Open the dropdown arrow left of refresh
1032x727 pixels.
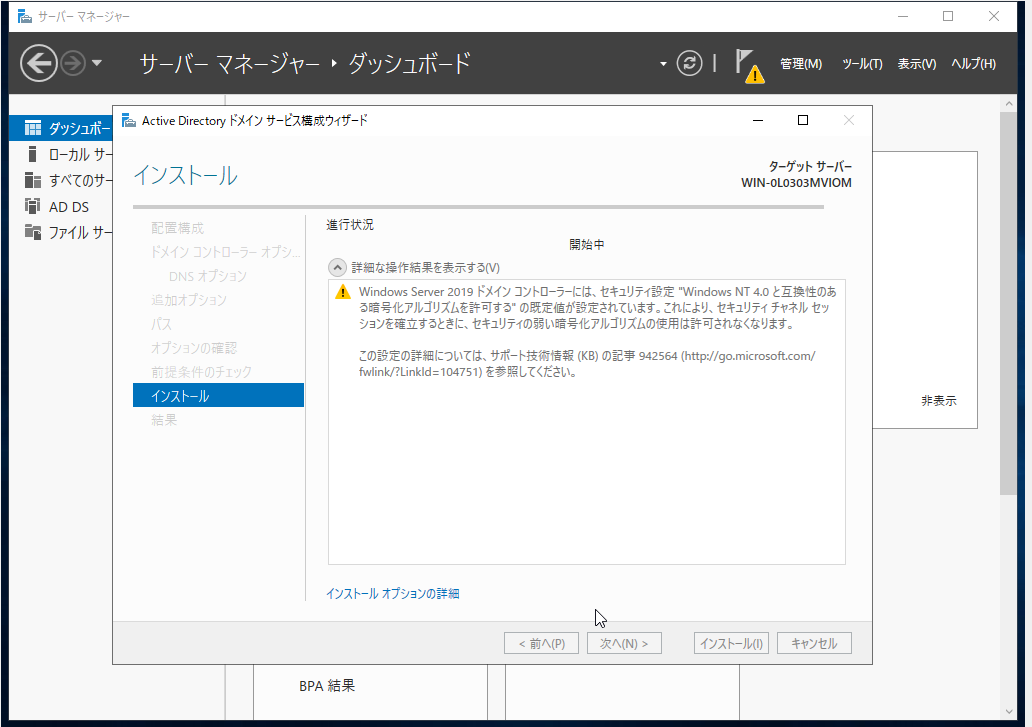coord(663,64)
